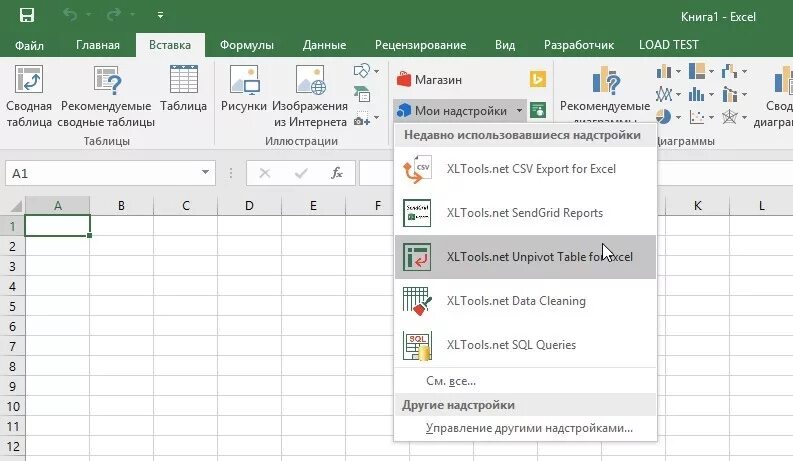Click the line chart icon
This screenshot has height=461, width=793.
664,94
